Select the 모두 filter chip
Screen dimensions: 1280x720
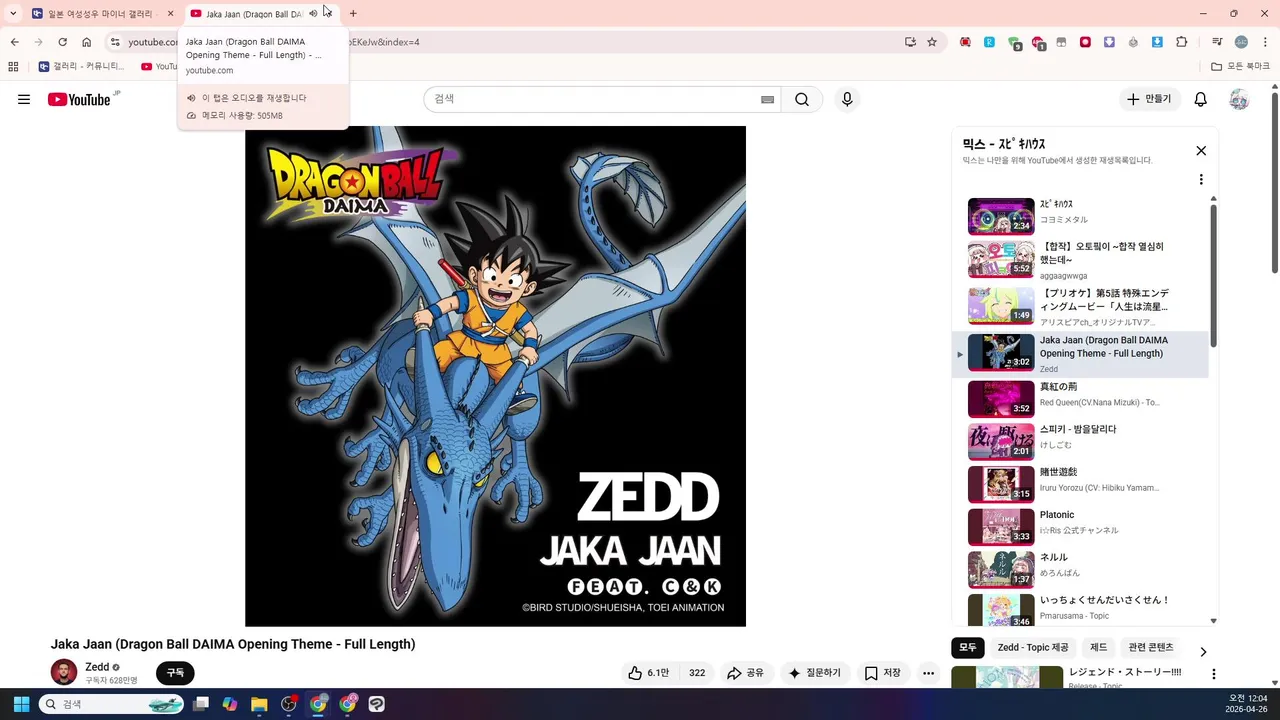coord(968,648)
